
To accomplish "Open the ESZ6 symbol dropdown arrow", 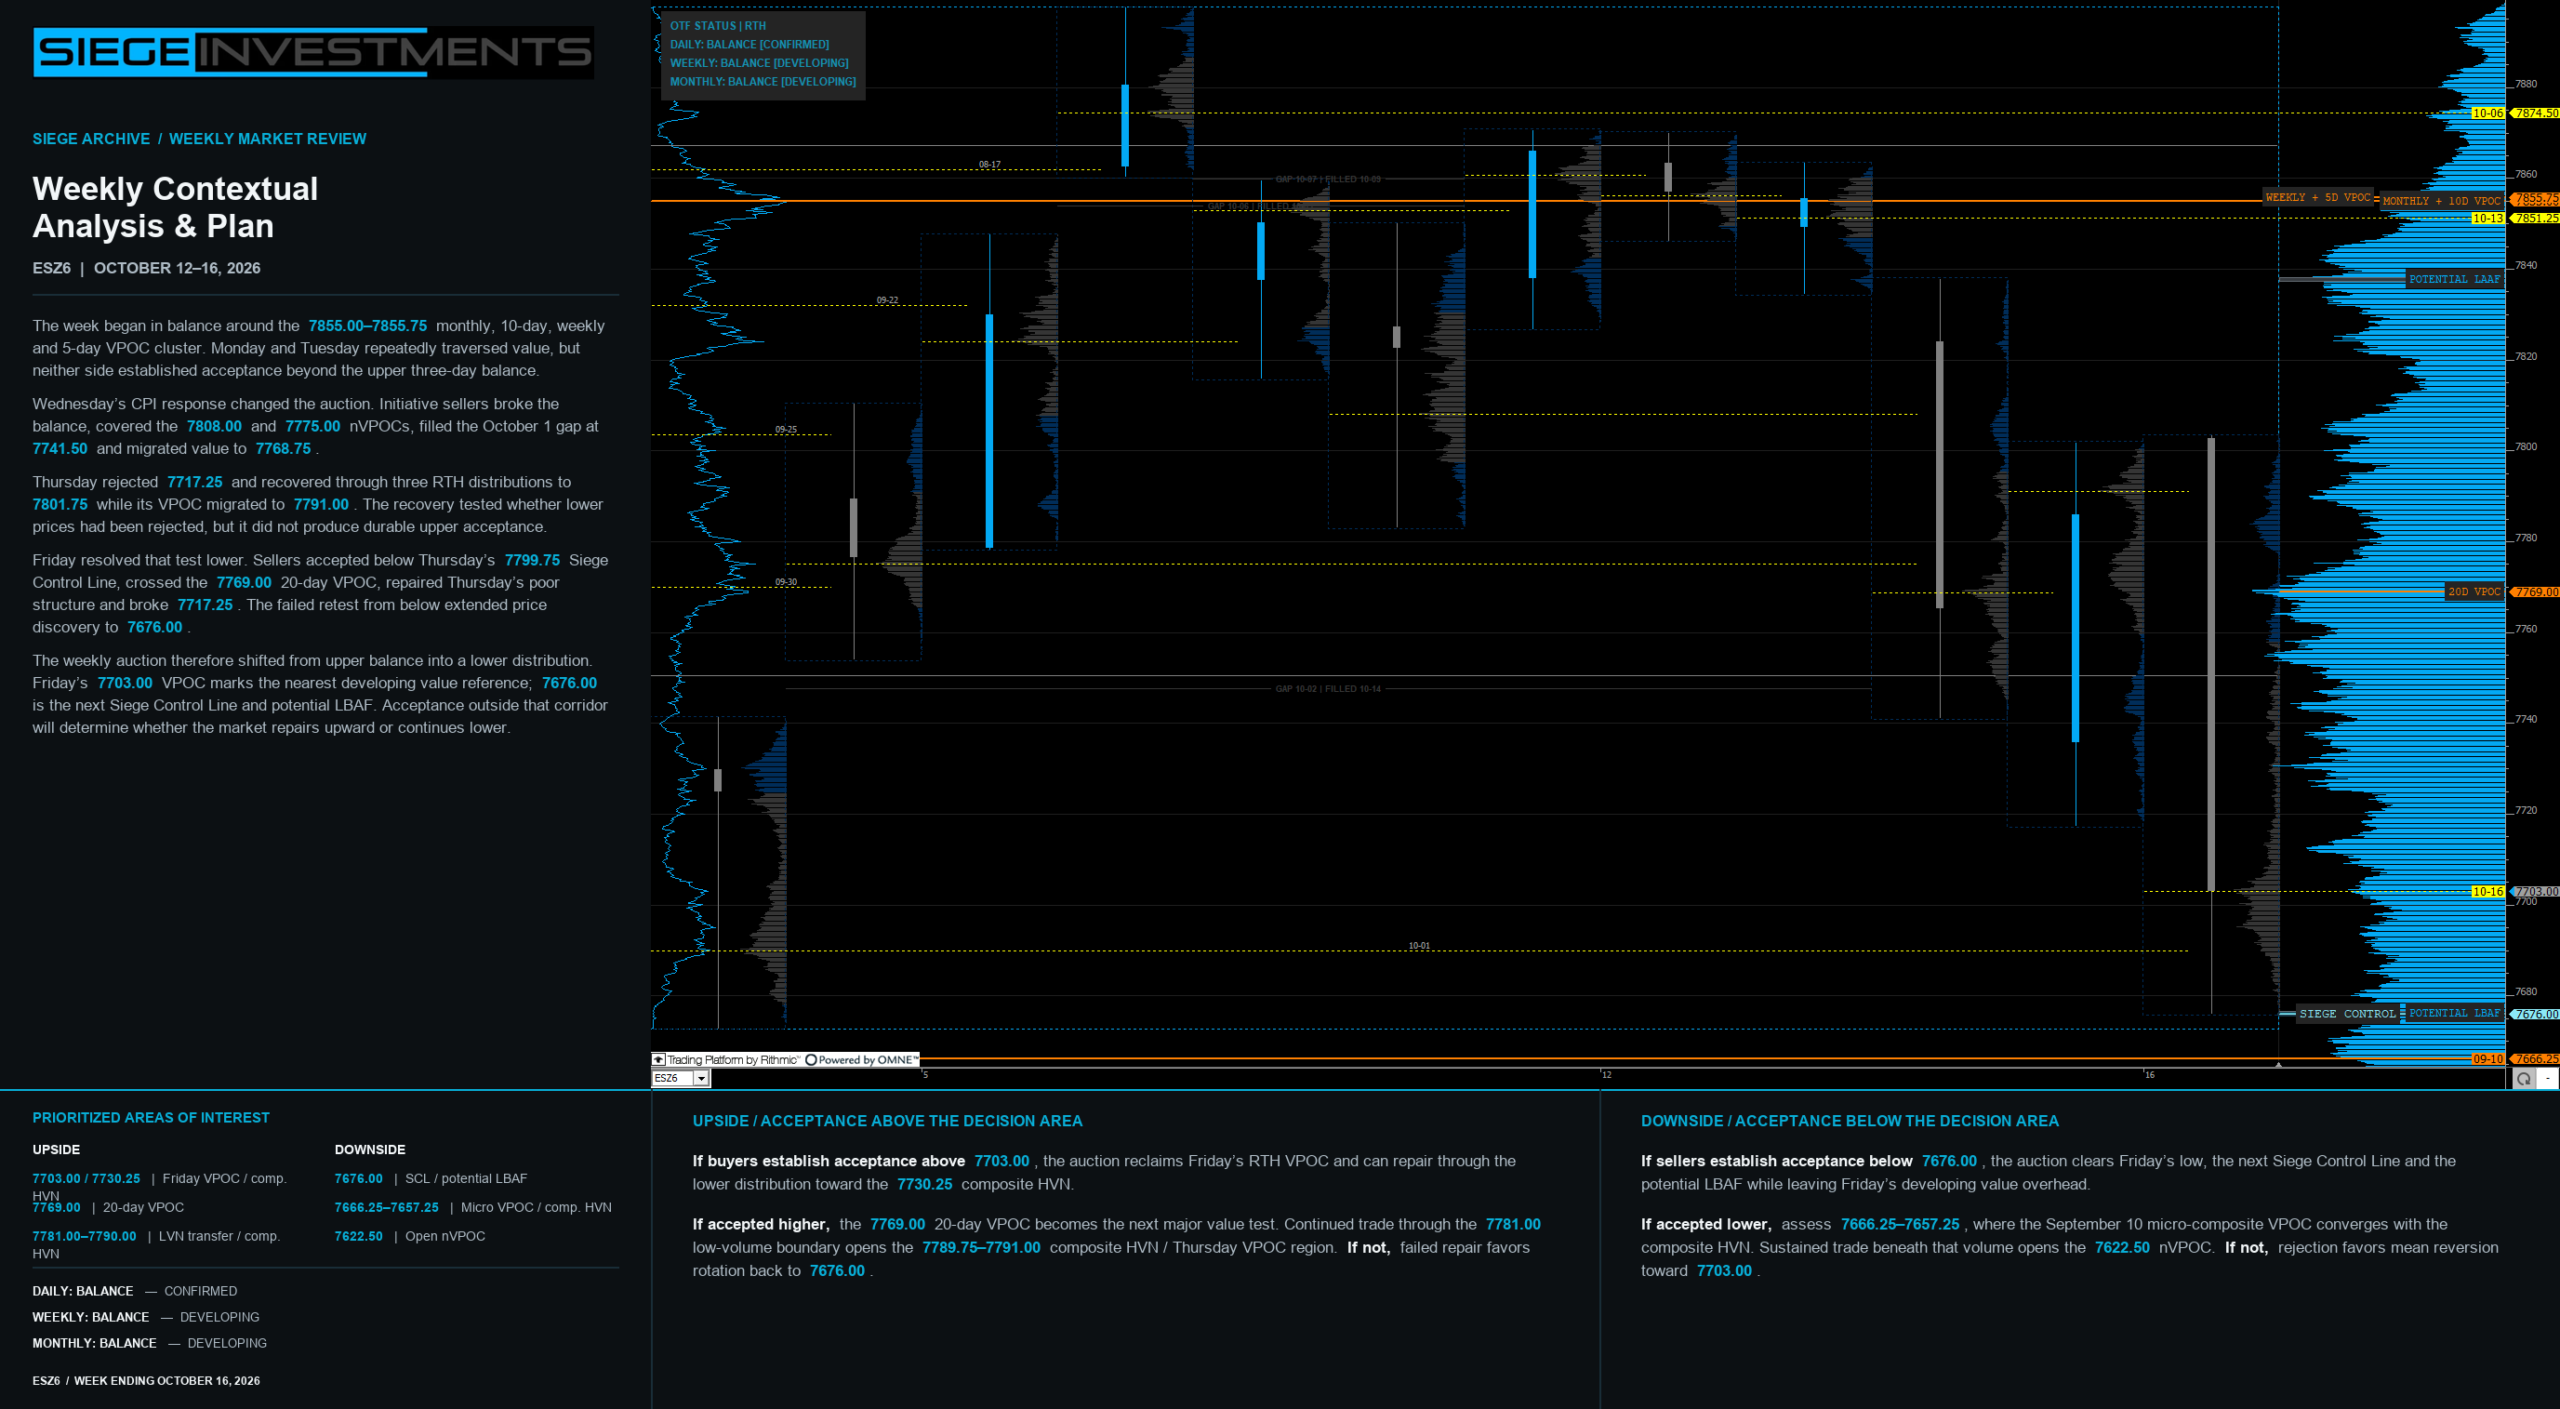I will pyautogui.click(x=702, y=1078).
